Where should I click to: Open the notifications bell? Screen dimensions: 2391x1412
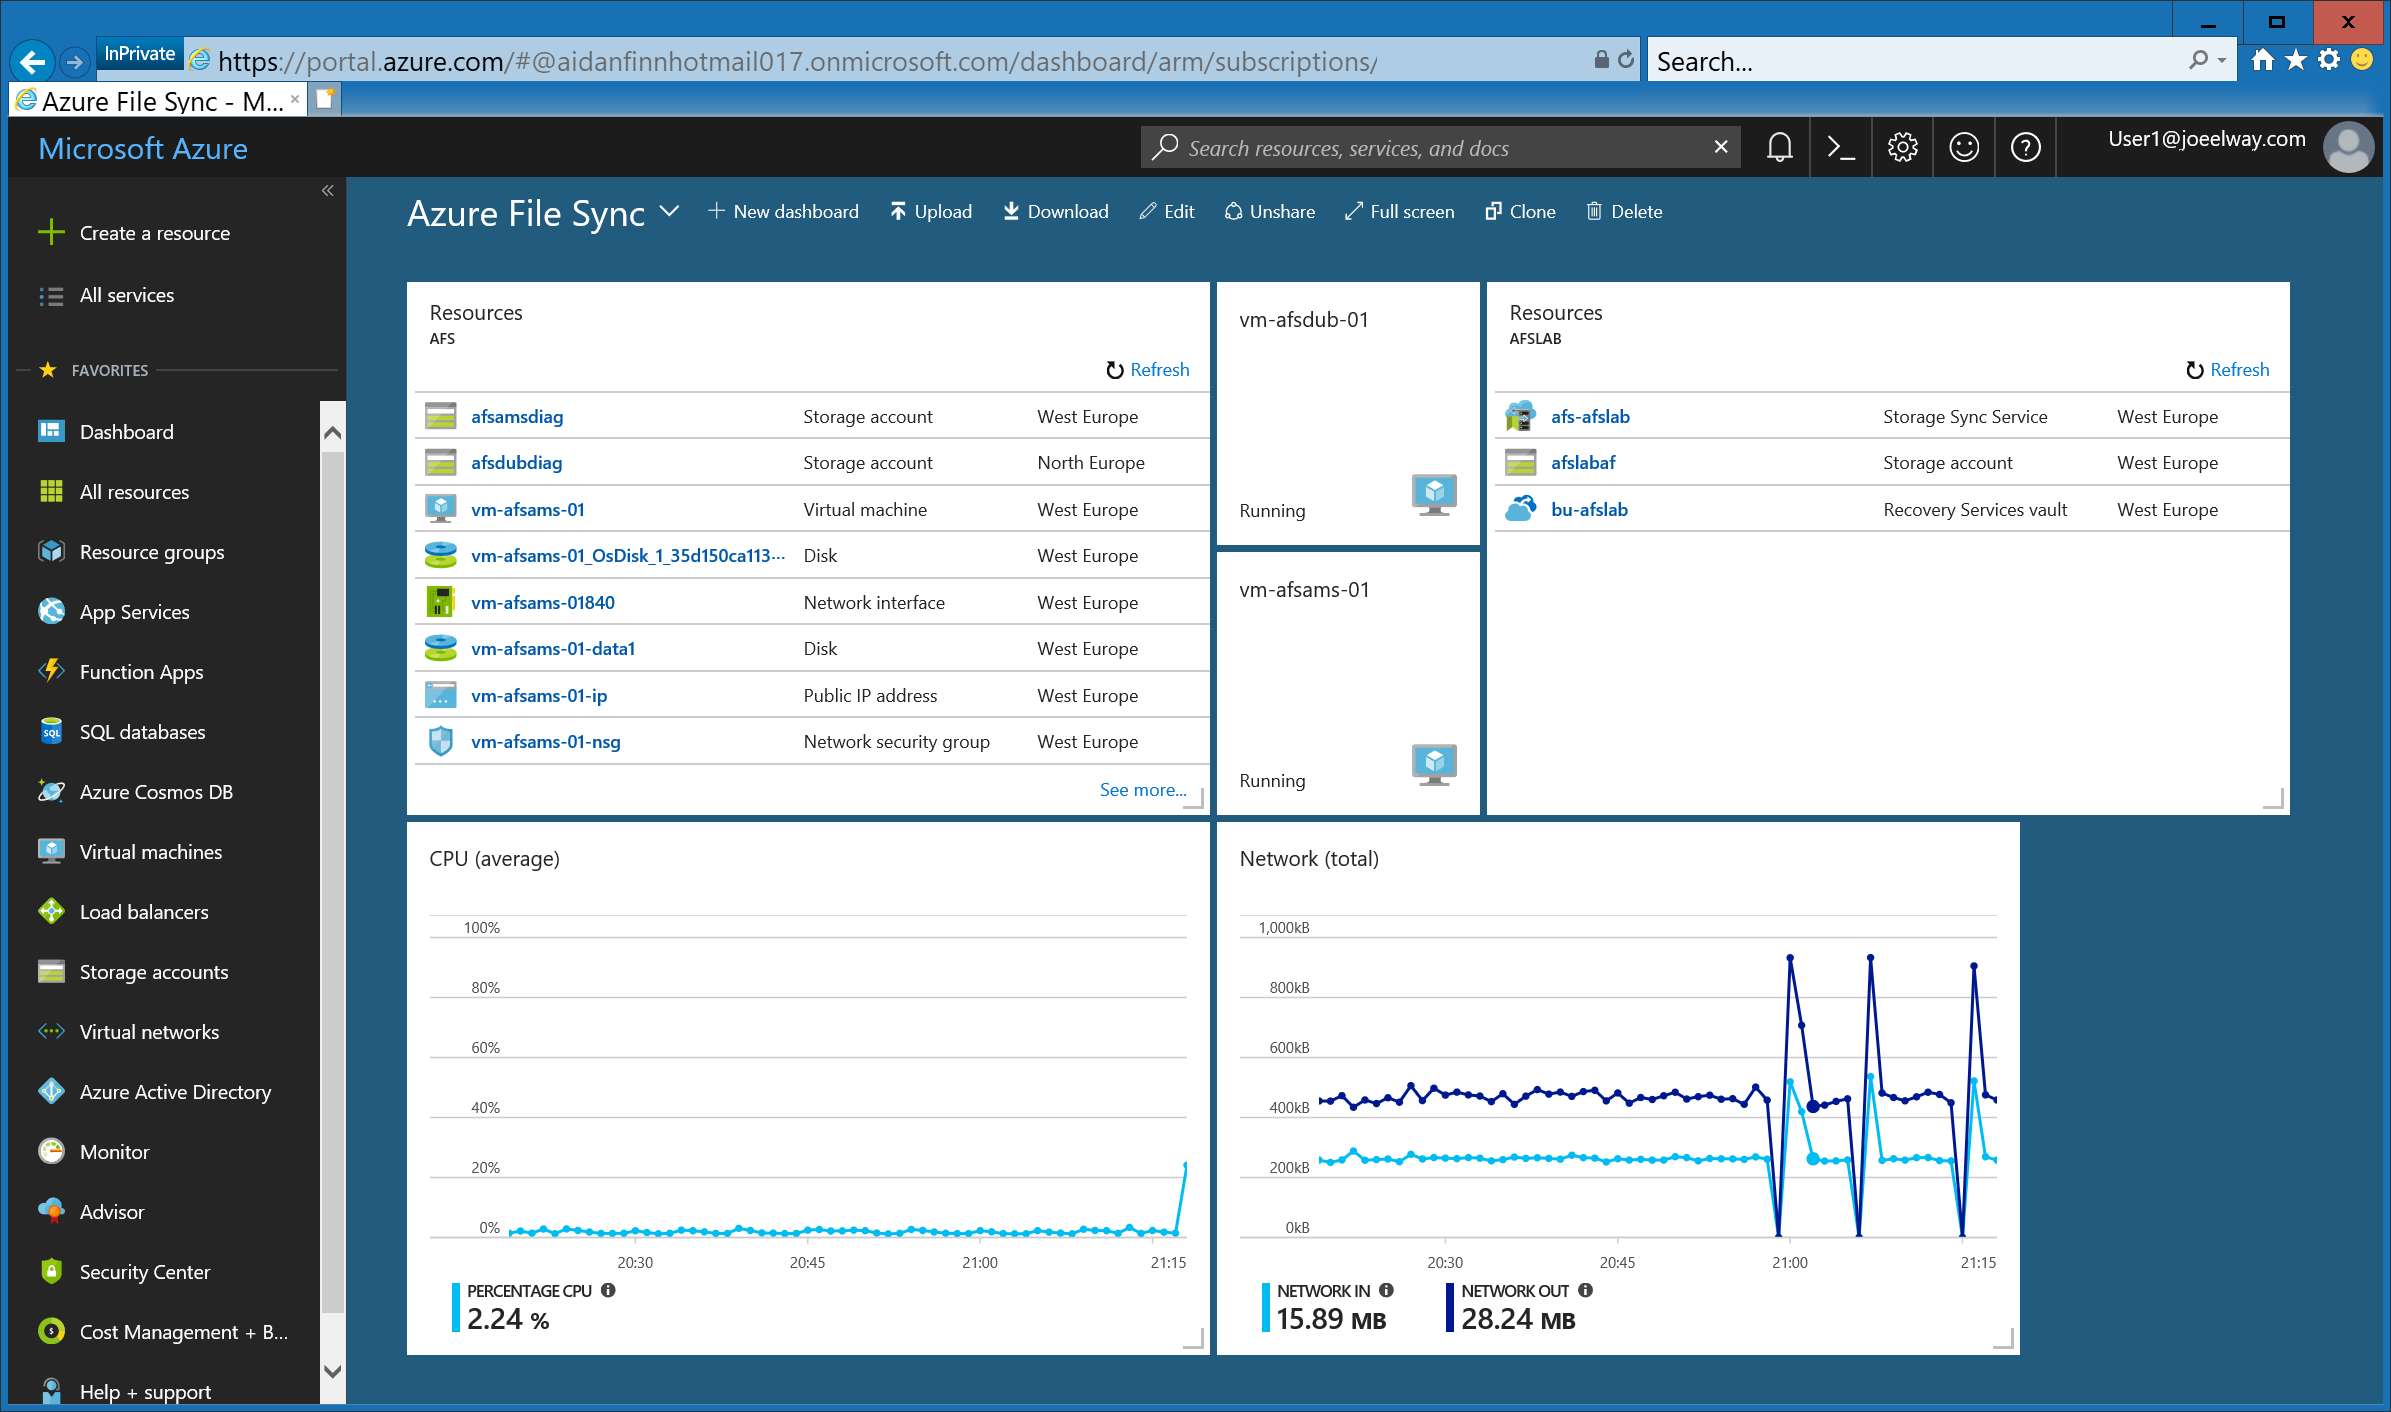1779,148
